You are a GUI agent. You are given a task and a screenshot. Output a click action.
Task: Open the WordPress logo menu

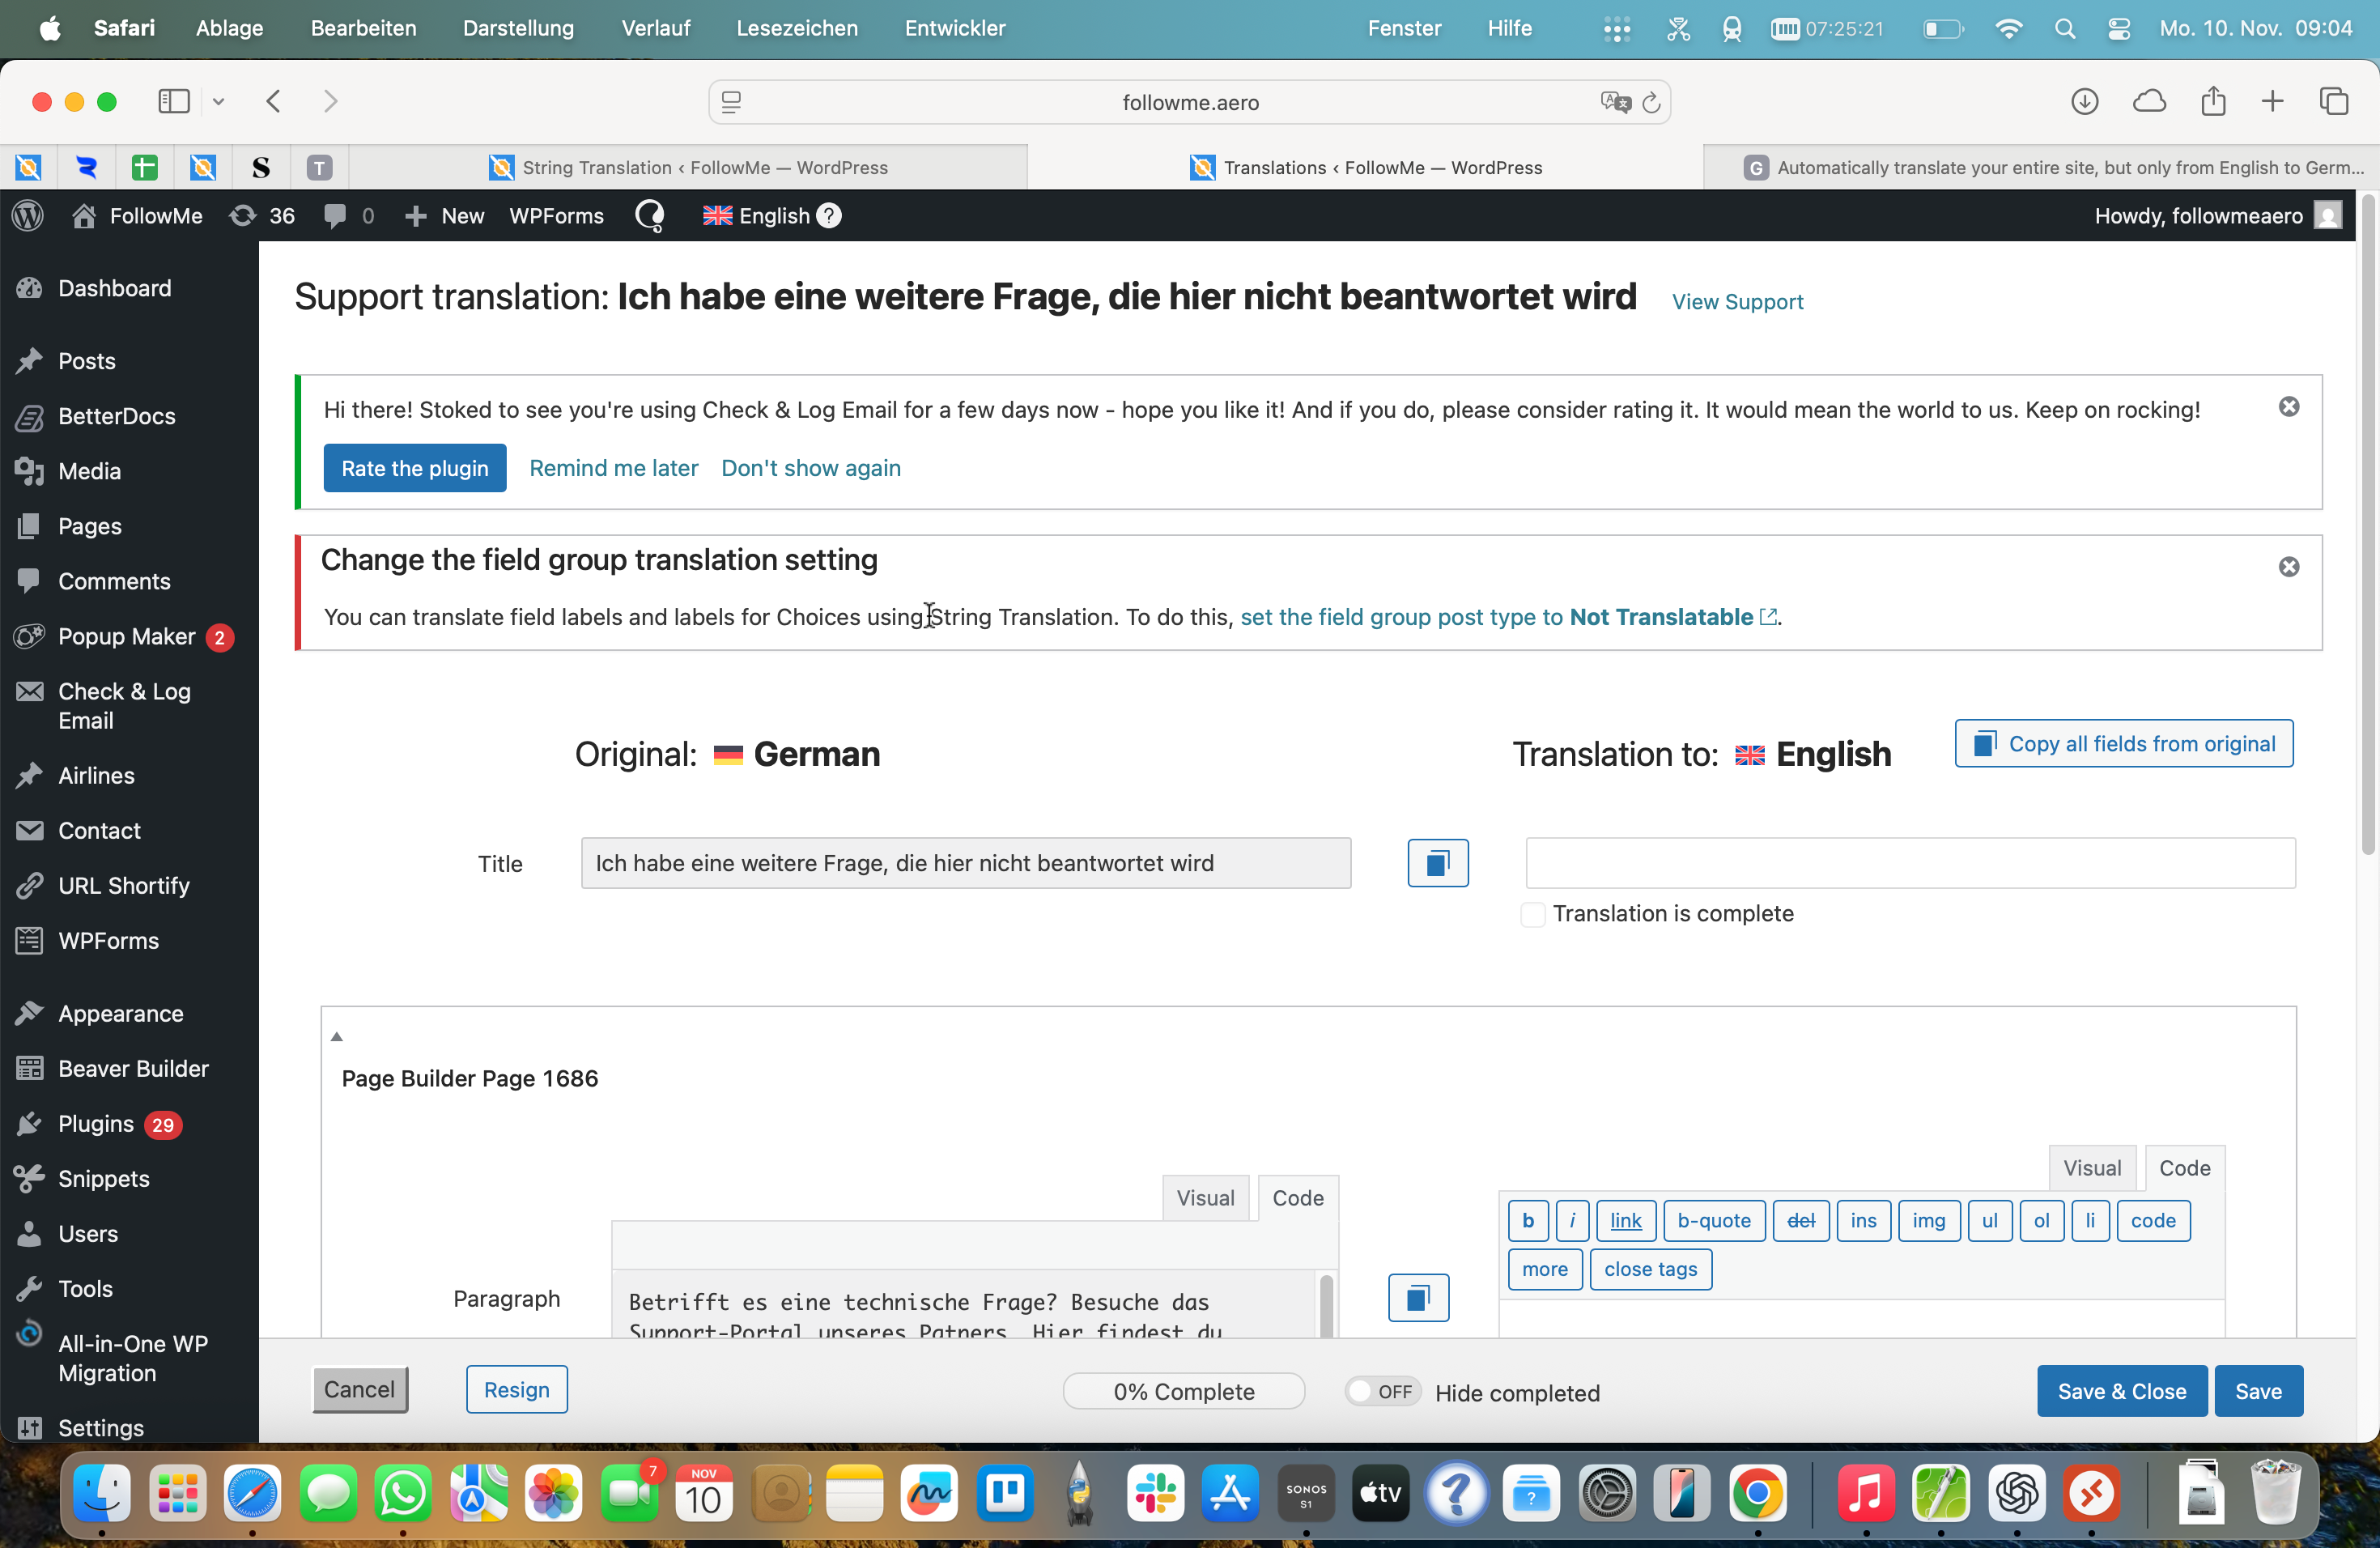point(28,216)
